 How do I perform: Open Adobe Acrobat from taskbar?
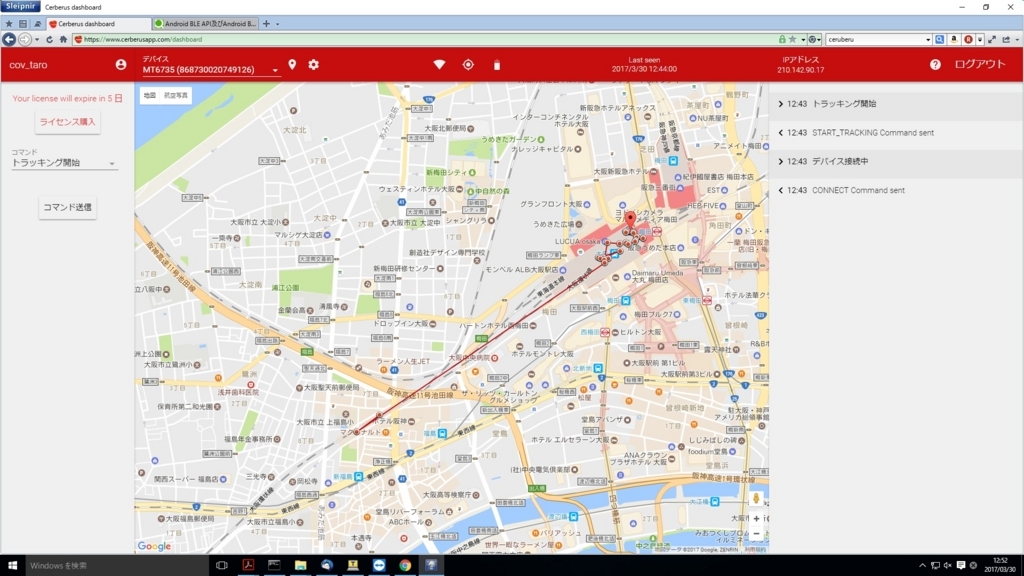pos(248,566)
